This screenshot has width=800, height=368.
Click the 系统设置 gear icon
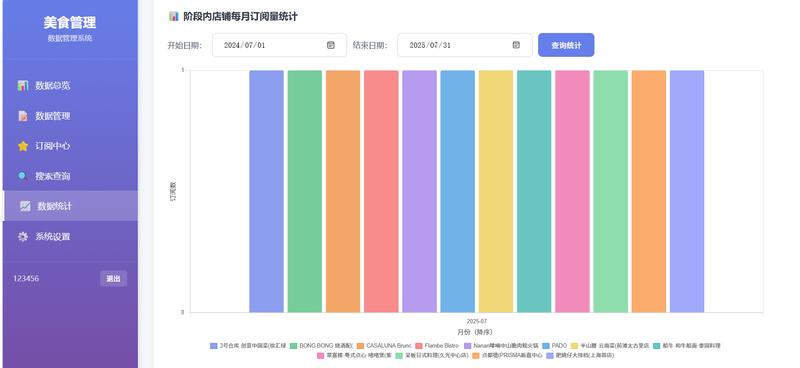click(x=23, y=236)
